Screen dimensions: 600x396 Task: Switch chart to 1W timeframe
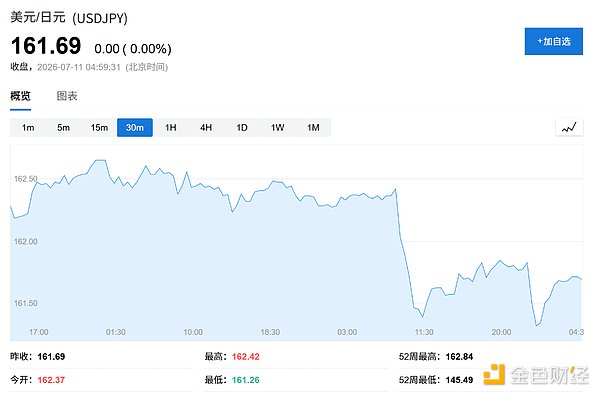point(277,127)
